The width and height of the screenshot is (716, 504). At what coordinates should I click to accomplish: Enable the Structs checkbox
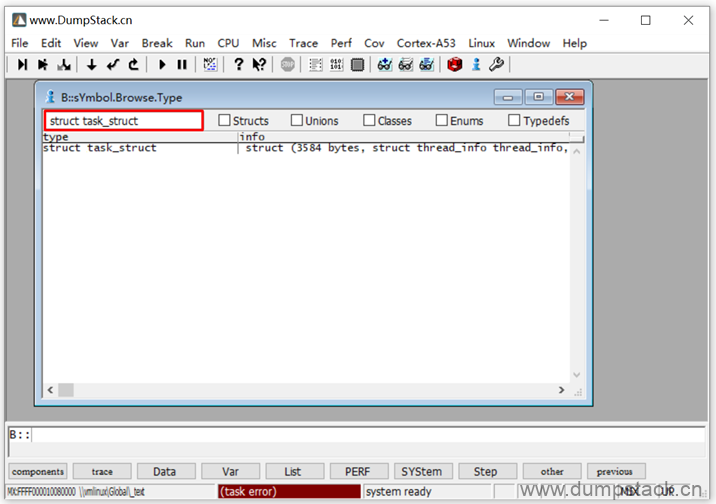225,121
